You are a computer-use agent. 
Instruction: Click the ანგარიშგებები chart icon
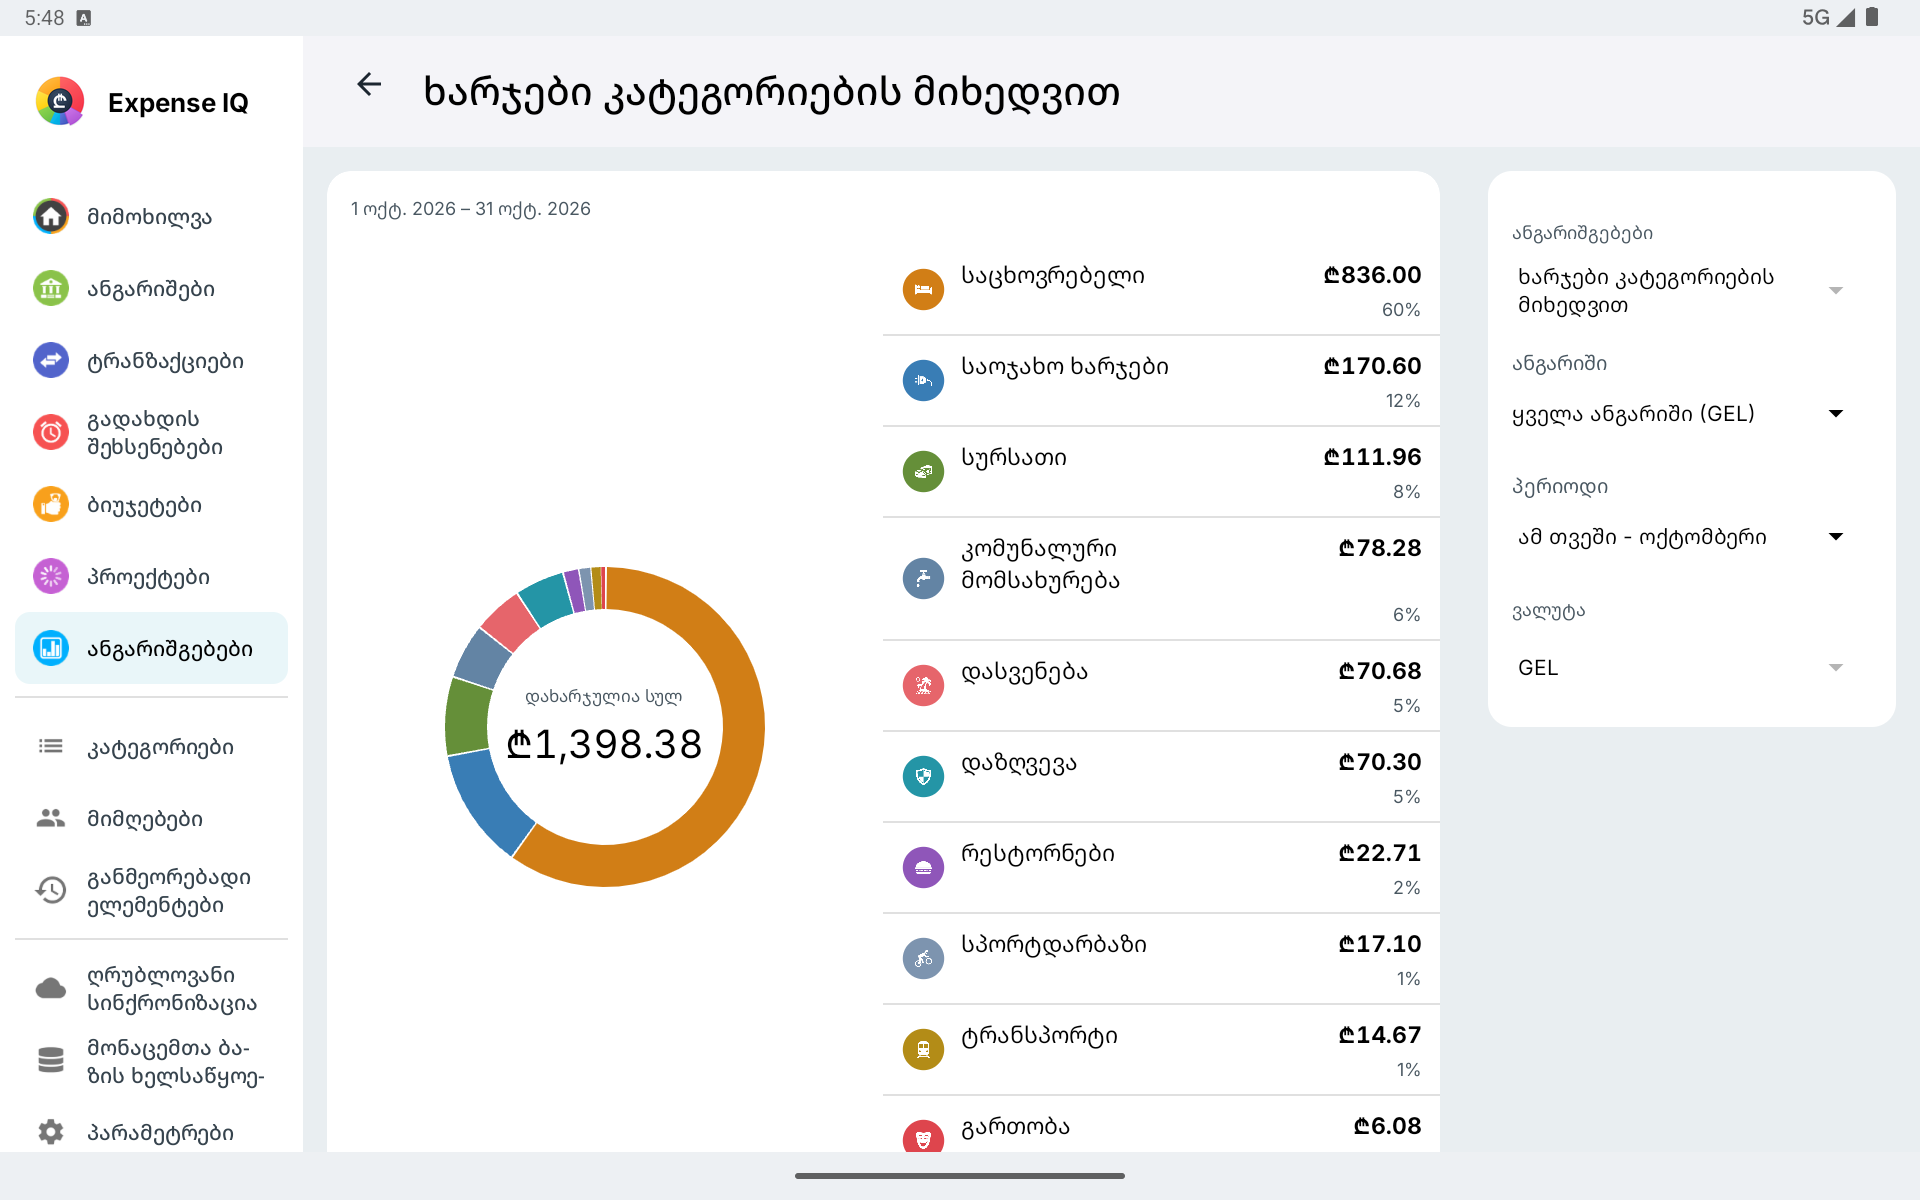click(51, 648)
